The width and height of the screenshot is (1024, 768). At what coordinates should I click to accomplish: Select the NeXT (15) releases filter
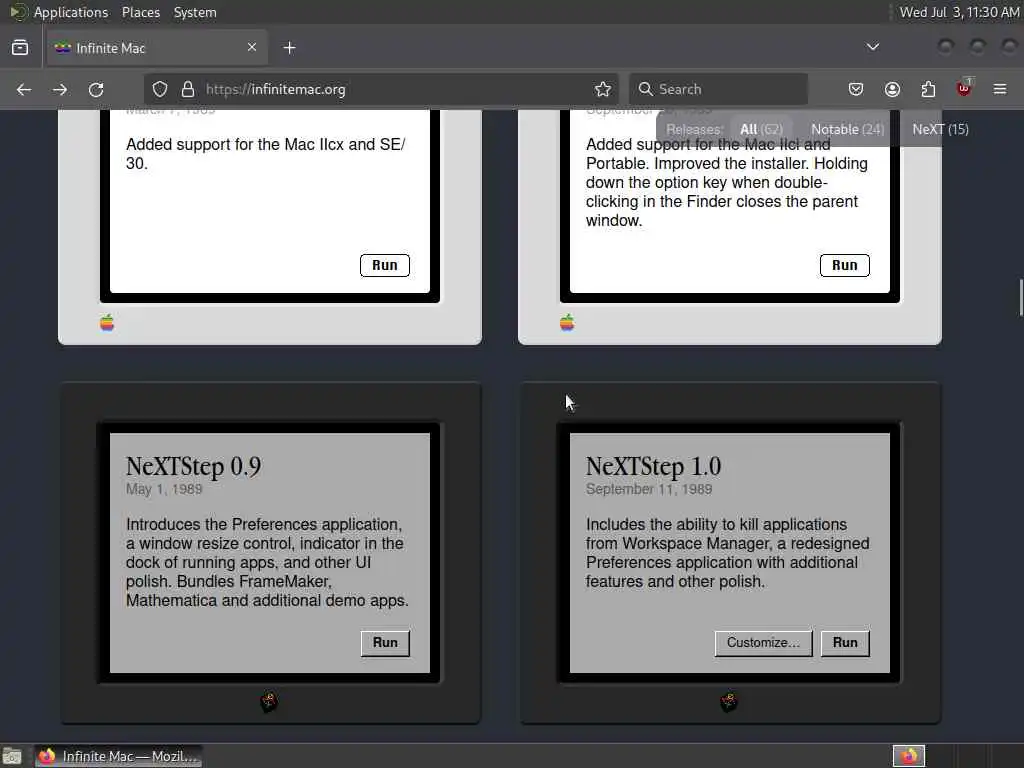tap(940, 129)
